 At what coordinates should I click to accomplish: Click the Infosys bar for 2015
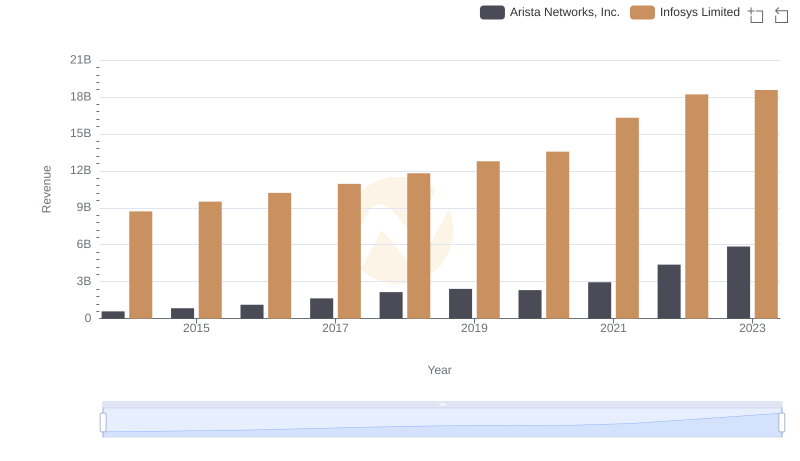[210, 260]
